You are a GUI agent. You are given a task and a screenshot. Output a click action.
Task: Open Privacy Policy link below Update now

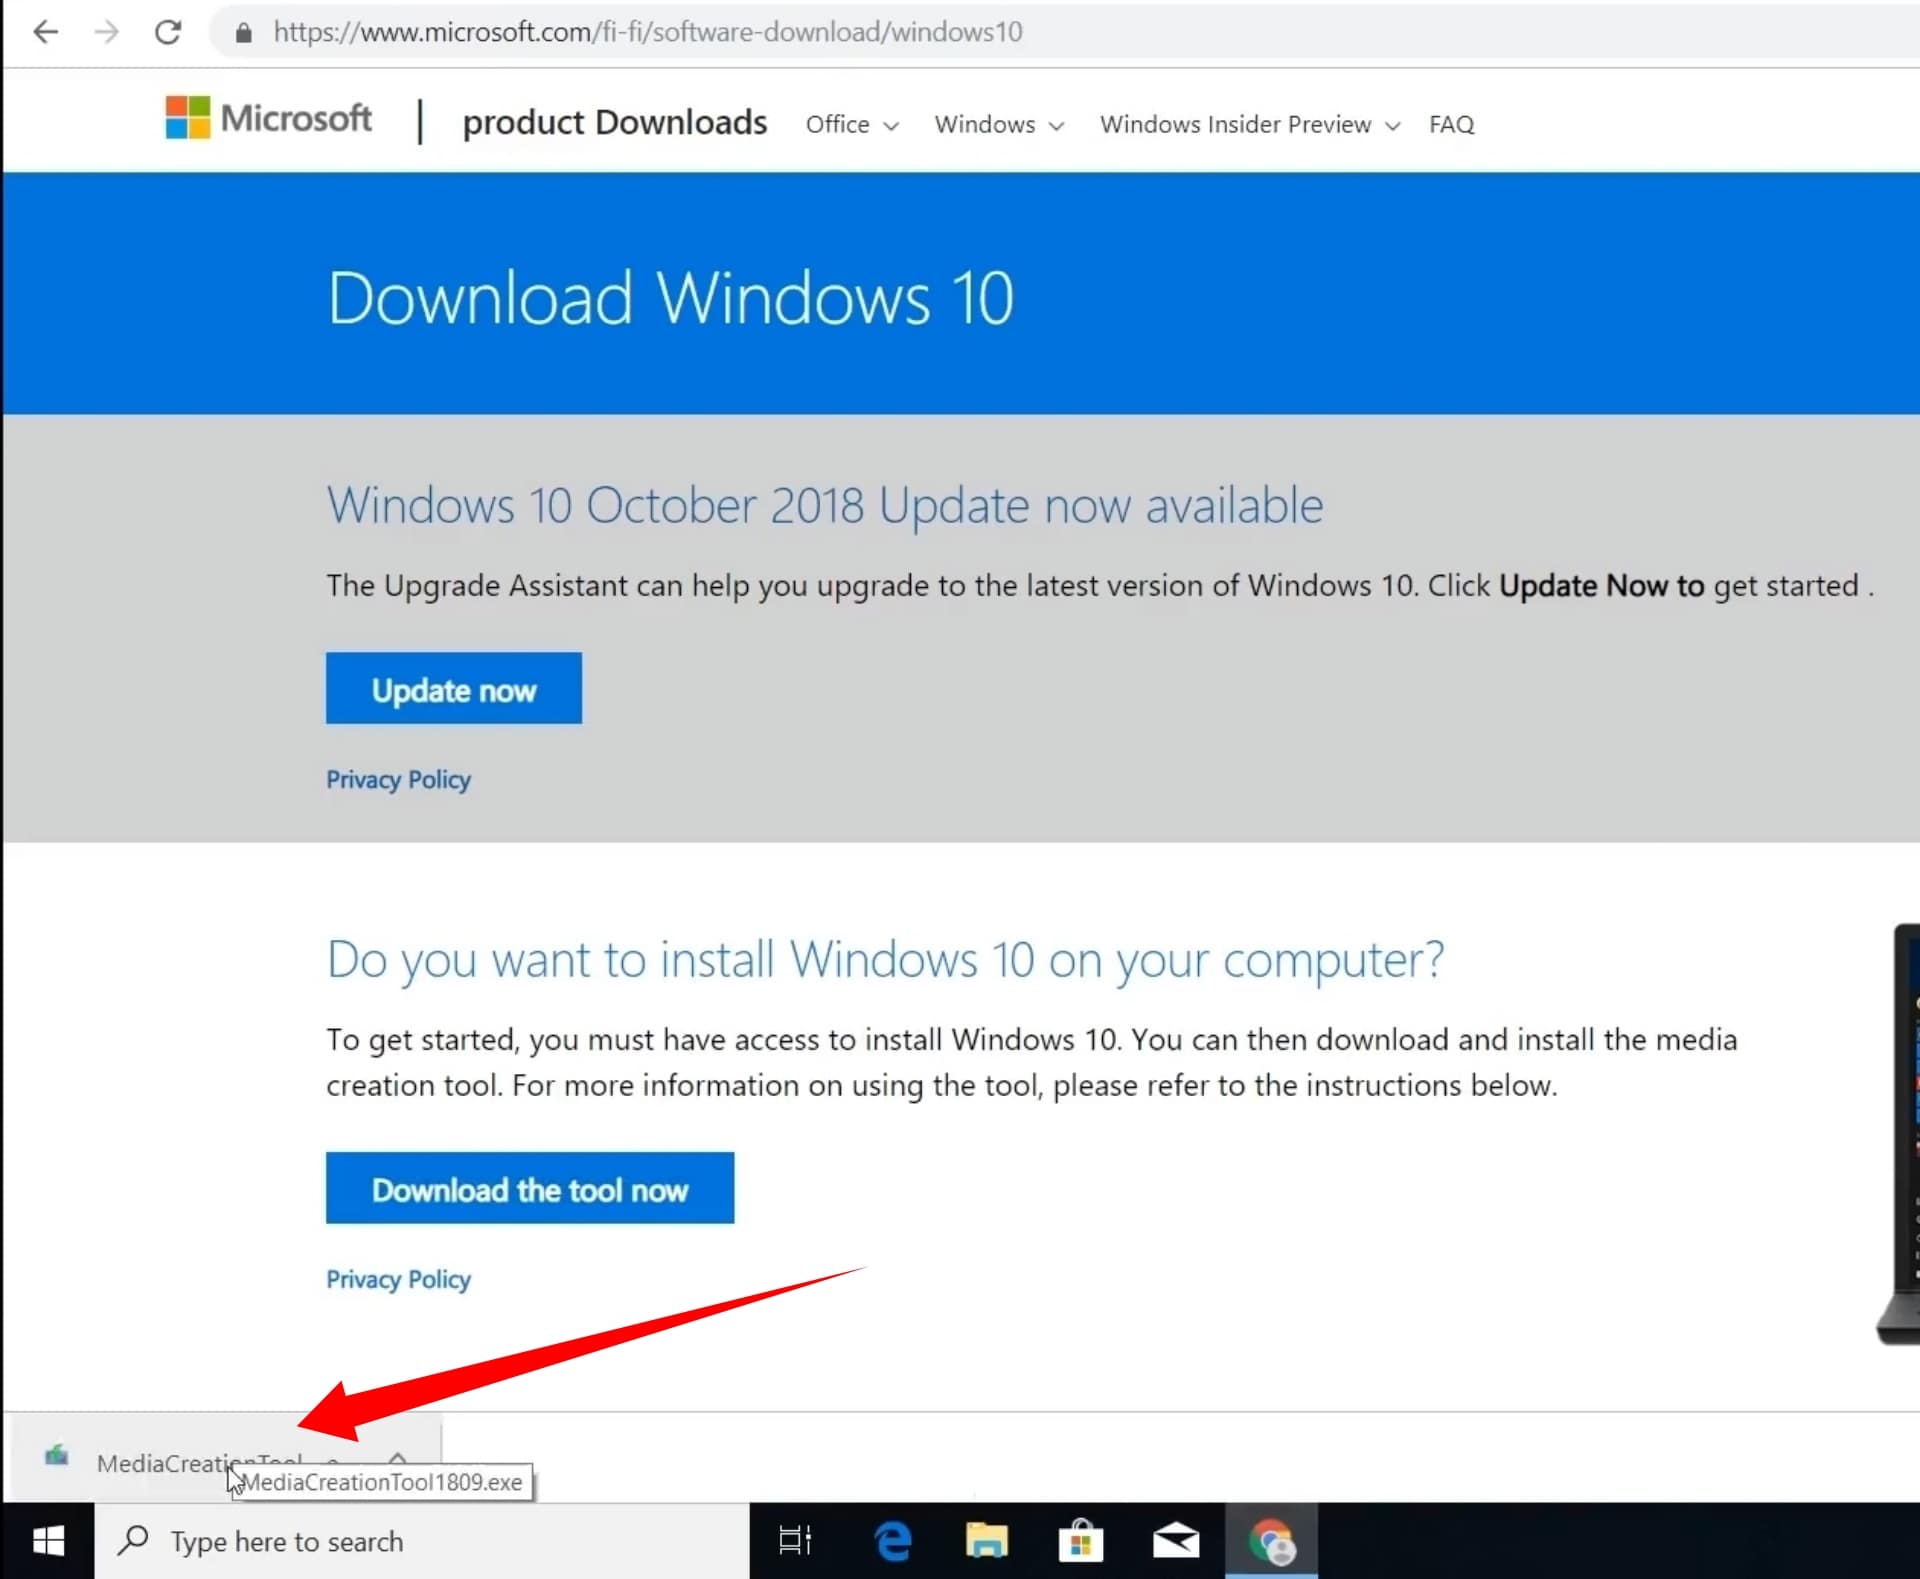398,780
